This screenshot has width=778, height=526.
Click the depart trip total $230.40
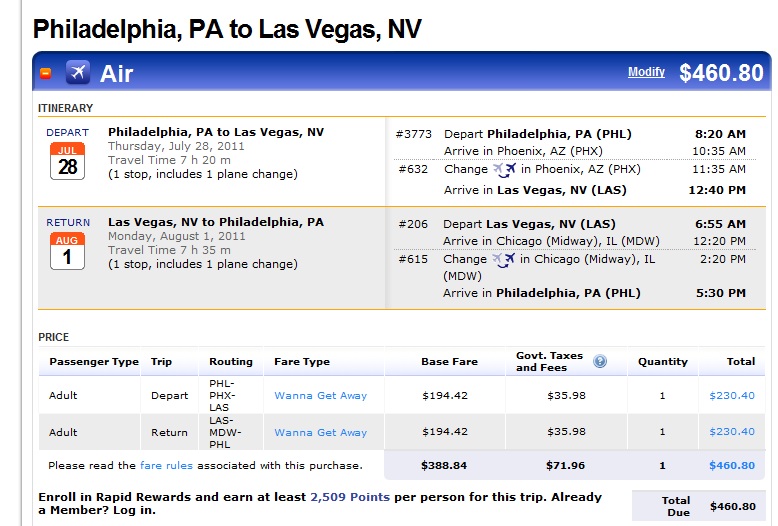pyautogui.click(x=732, y=395)
